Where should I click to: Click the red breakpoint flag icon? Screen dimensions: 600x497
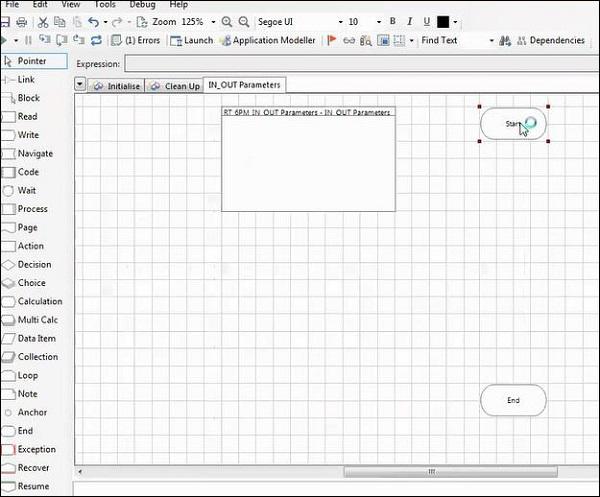(332, 40)
